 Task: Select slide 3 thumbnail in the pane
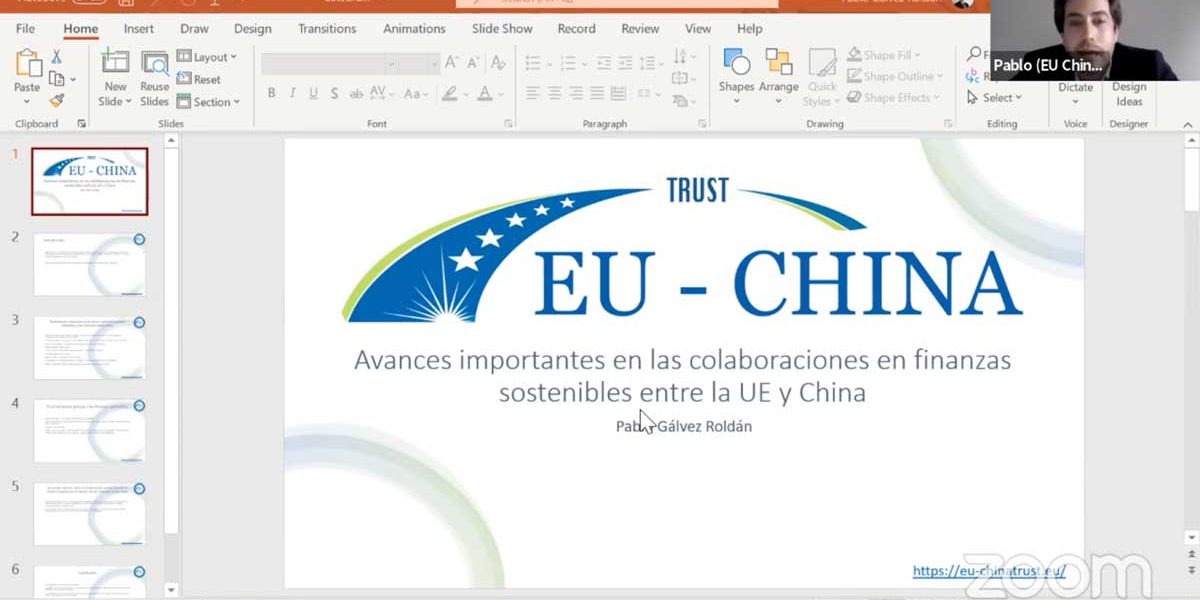pos(88,347)
